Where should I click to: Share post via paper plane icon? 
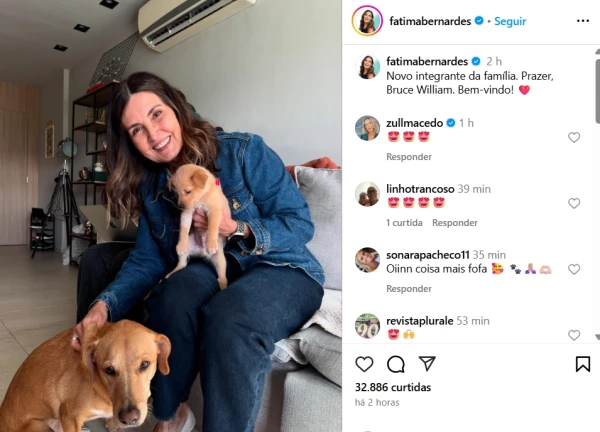coord(427,364)
